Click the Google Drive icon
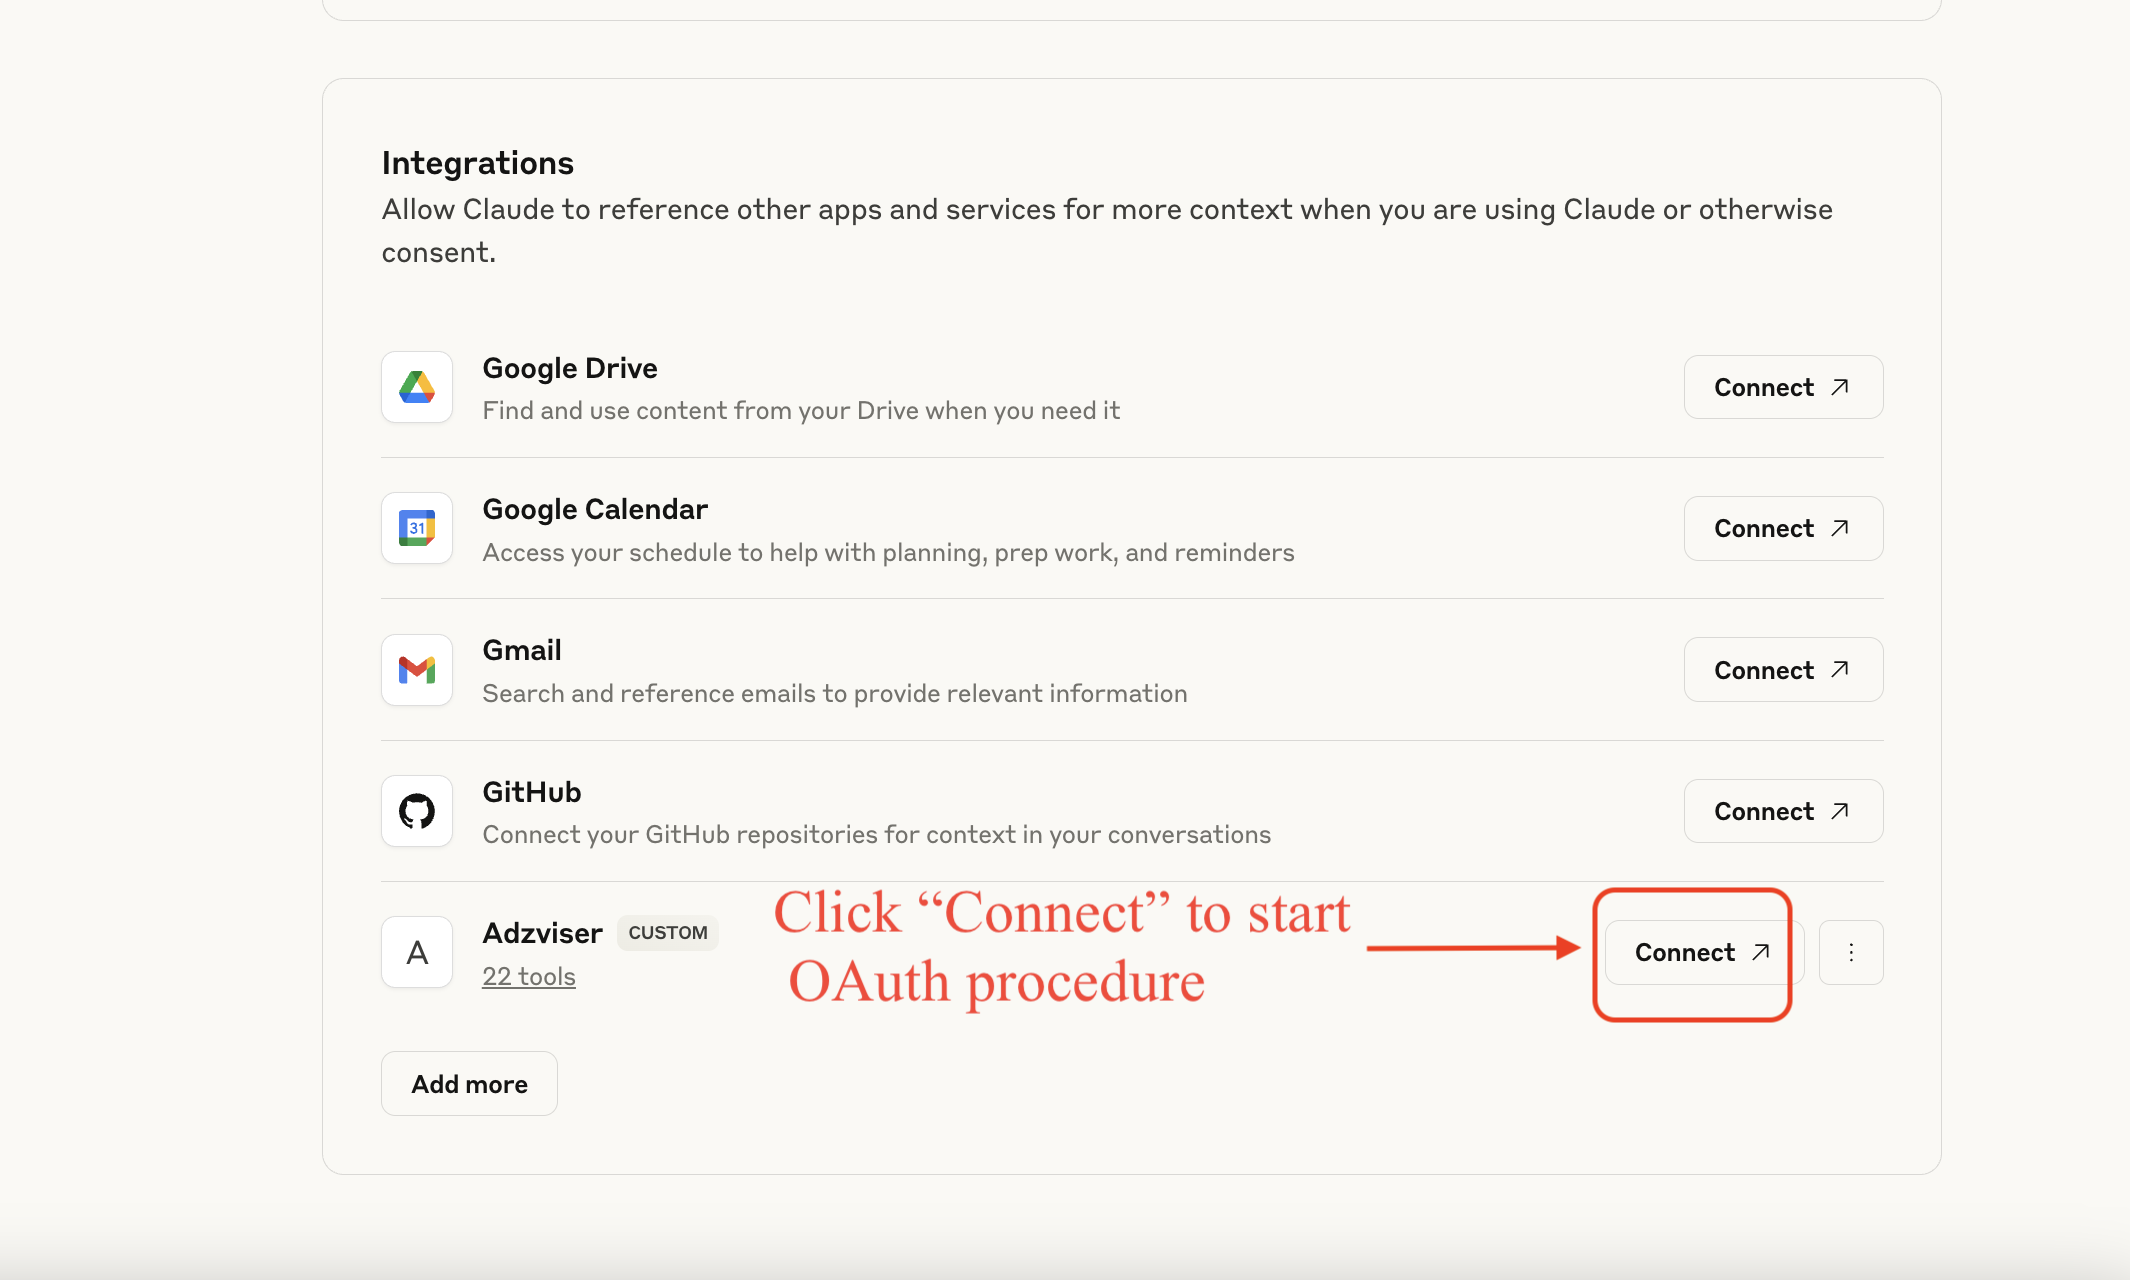This screenshot has width=2130, height=1280. pos(416,387)
